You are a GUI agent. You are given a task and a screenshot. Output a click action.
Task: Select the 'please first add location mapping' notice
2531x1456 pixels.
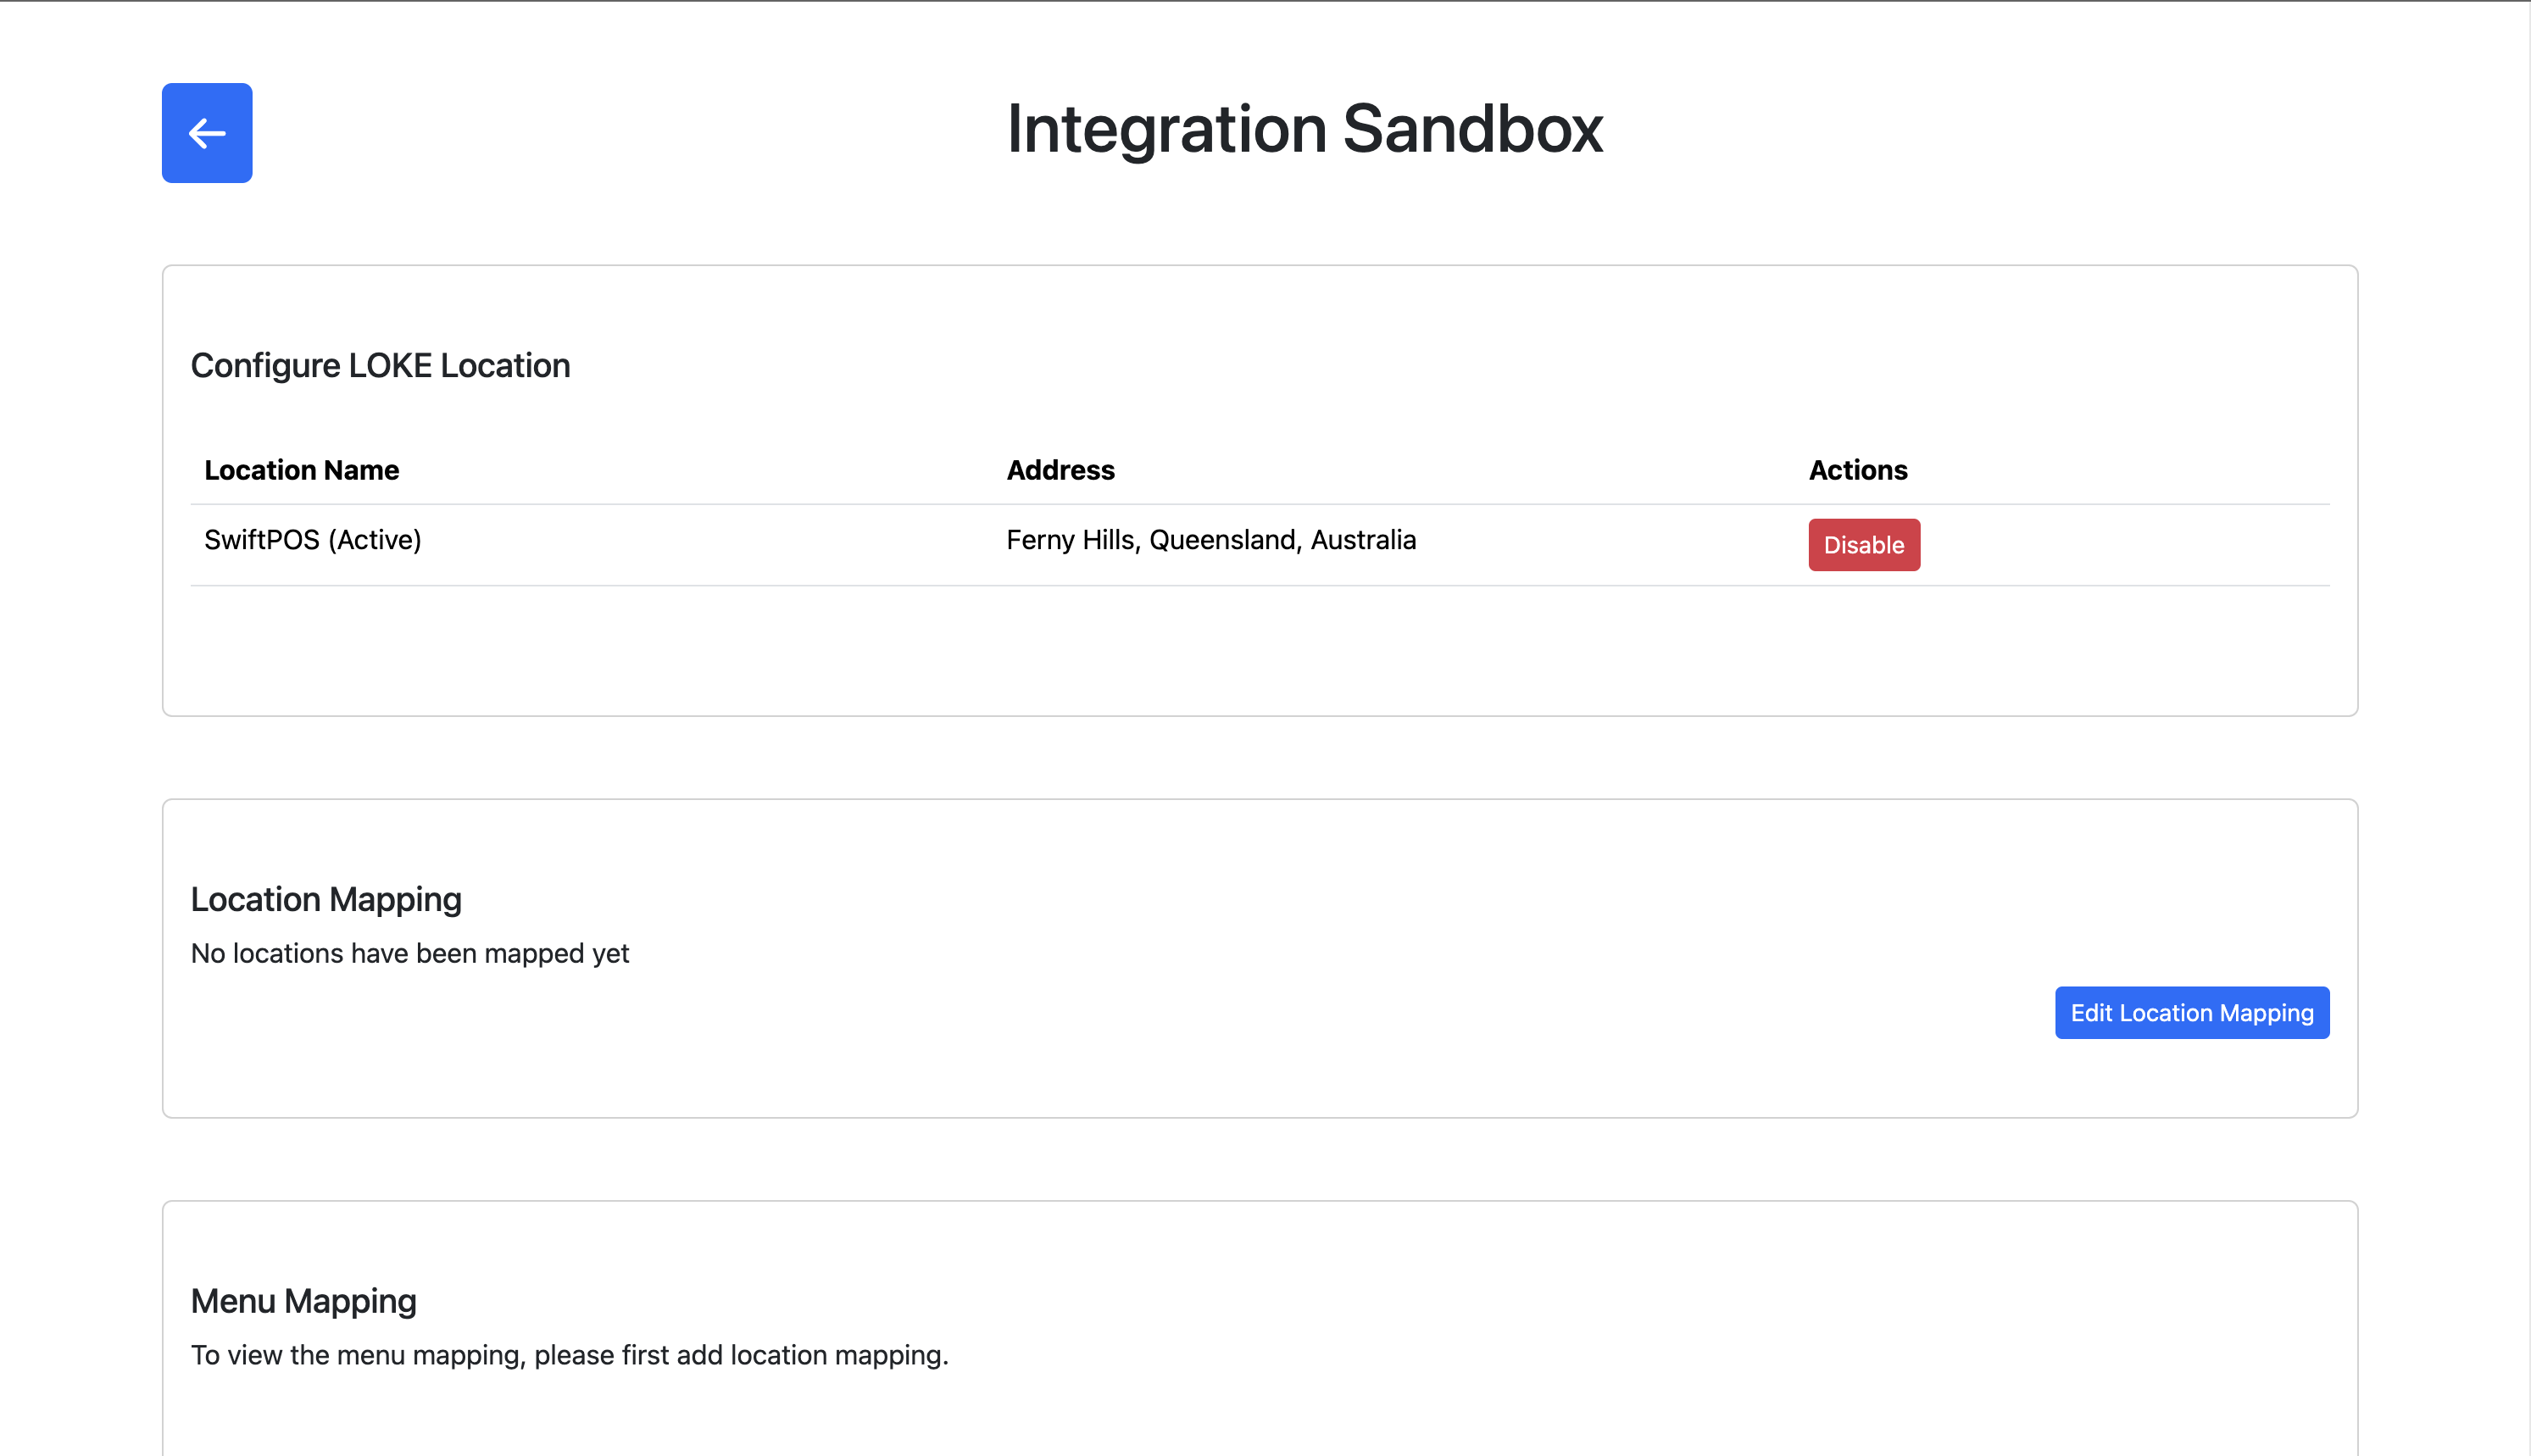click(x=740, y=1356)
